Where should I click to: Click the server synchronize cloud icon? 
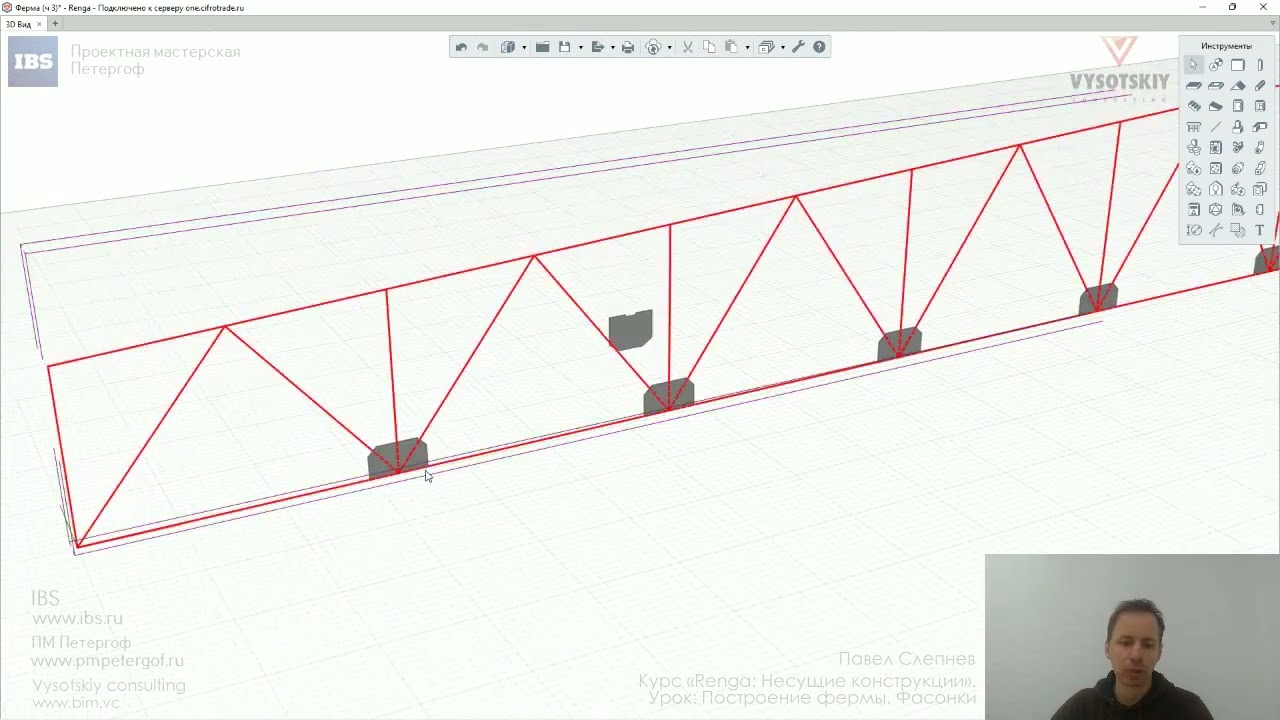pos(654,47)
